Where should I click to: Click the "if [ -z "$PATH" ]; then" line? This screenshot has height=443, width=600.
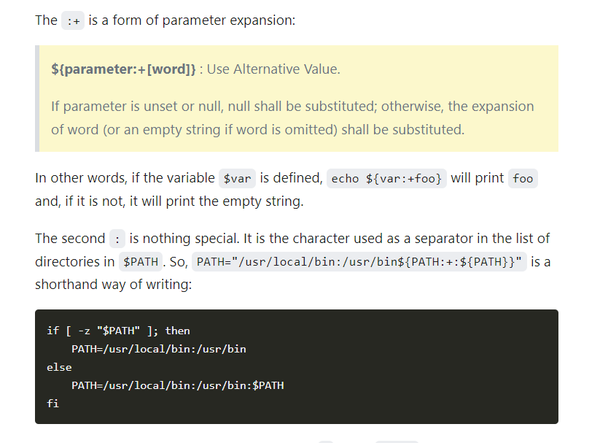pyautogui.click(x=118, y=331)
